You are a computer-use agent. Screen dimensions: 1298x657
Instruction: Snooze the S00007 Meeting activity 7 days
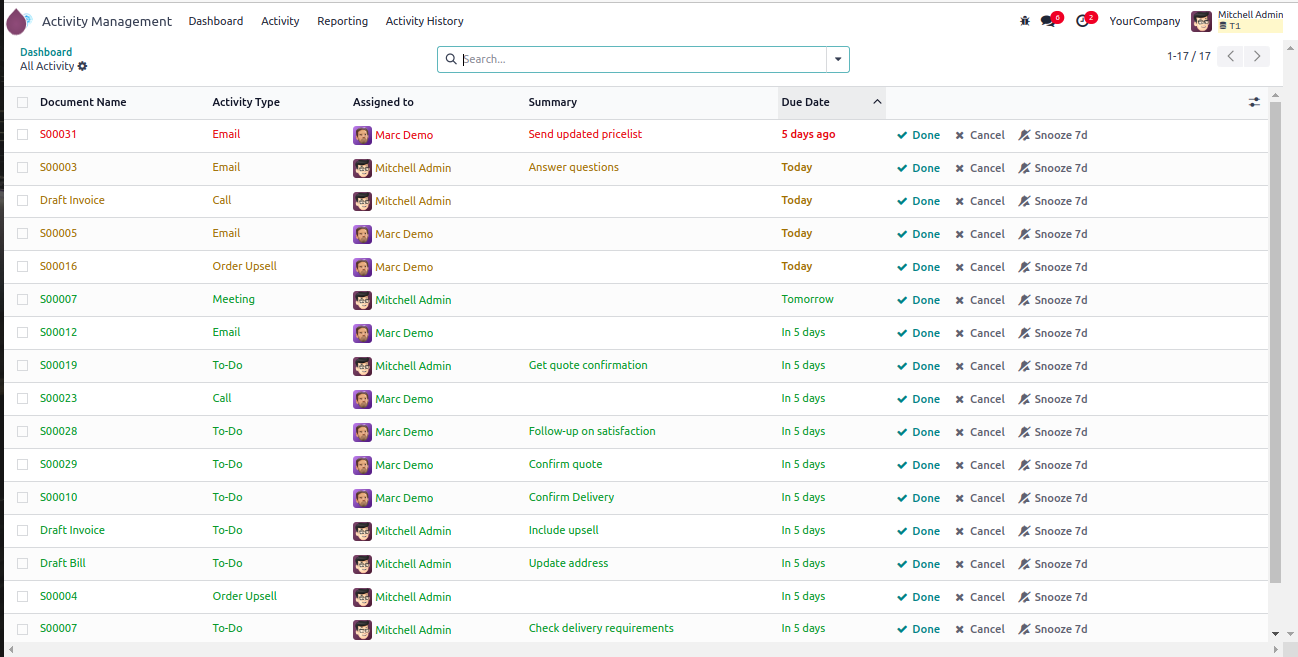[x=1053, y=300]
